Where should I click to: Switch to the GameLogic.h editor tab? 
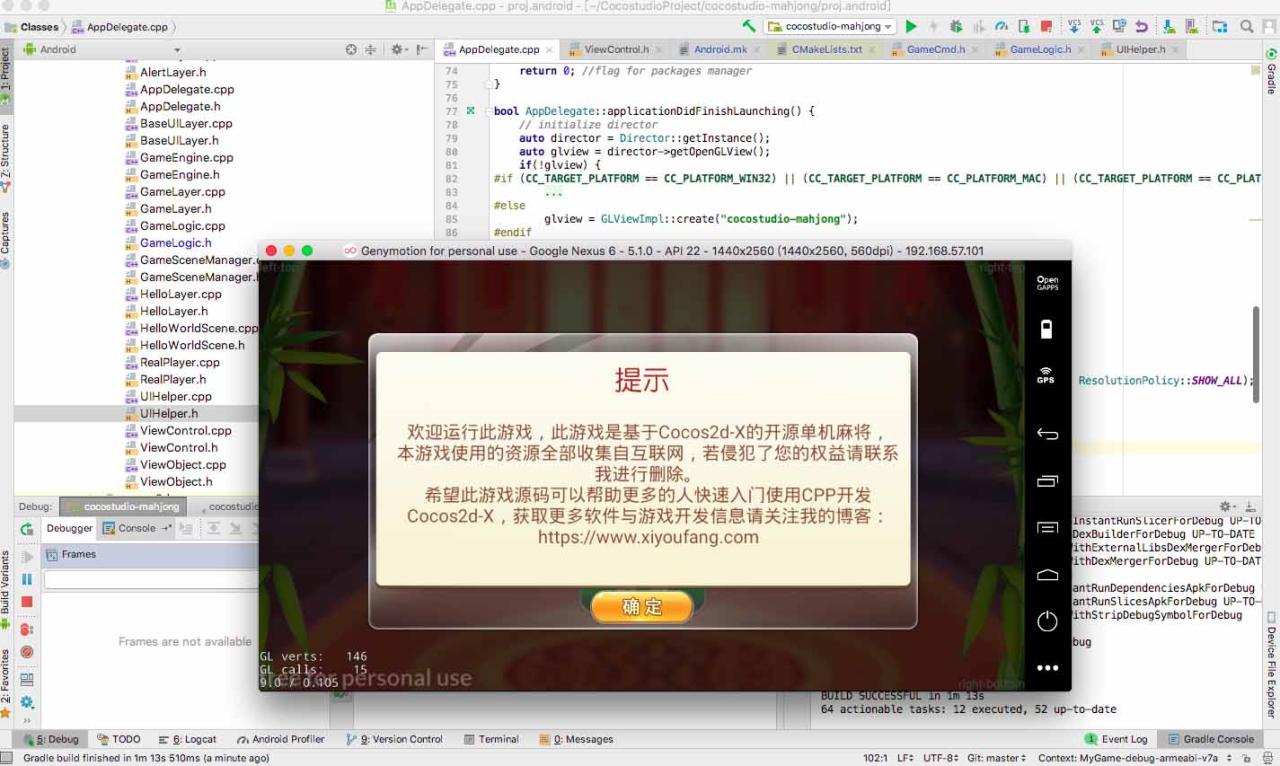tap(1040, 49)
